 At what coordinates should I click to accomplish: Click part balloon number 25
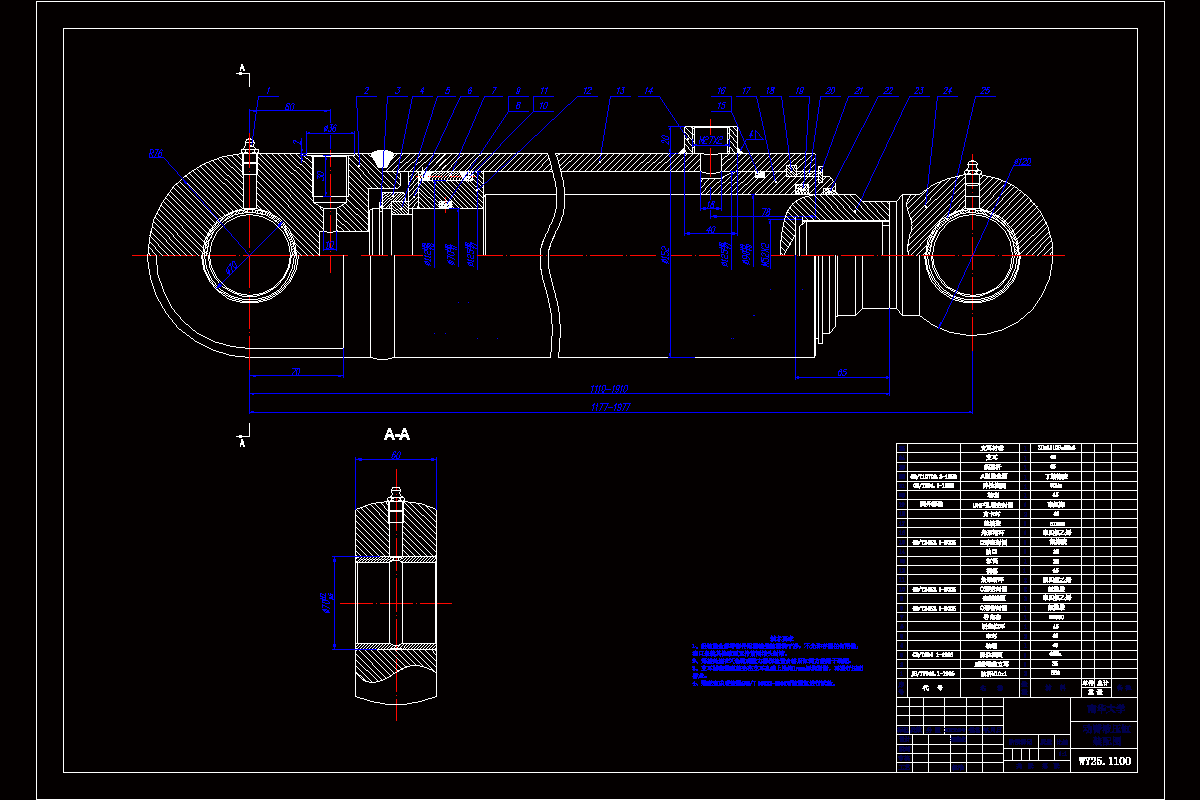click(x=985, y=90)
